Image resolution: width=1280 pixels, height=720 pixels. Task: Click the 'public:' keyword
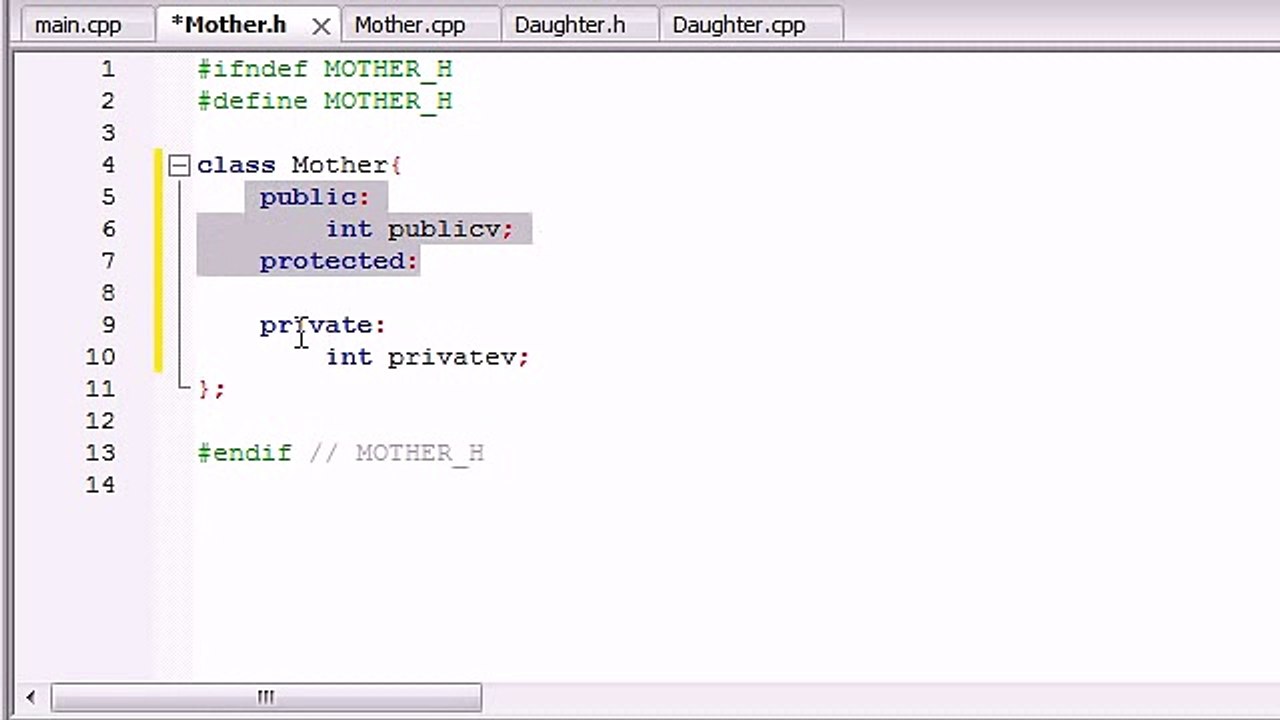[x=314, y=197]
